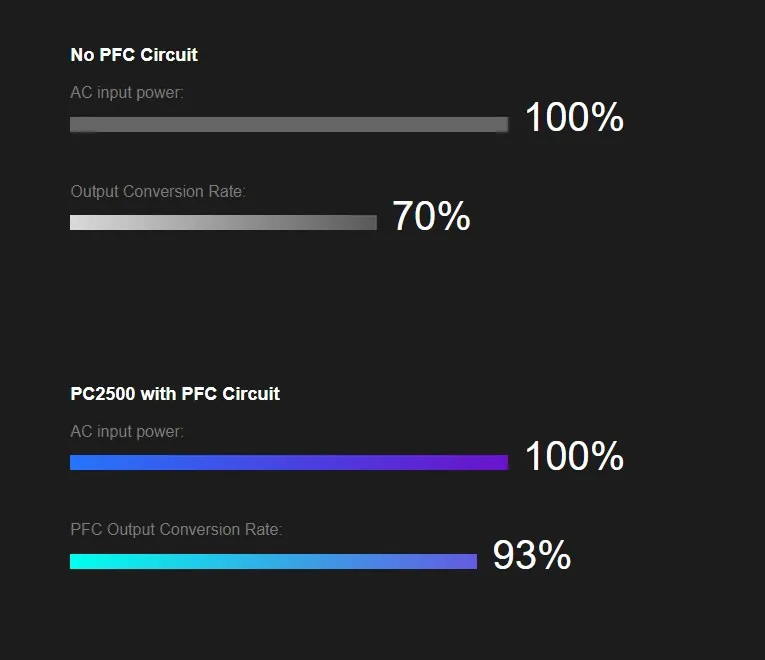This screenshot has height=660, width=765.
Task: Click the 70% value text
Action: tap(431, 217)
